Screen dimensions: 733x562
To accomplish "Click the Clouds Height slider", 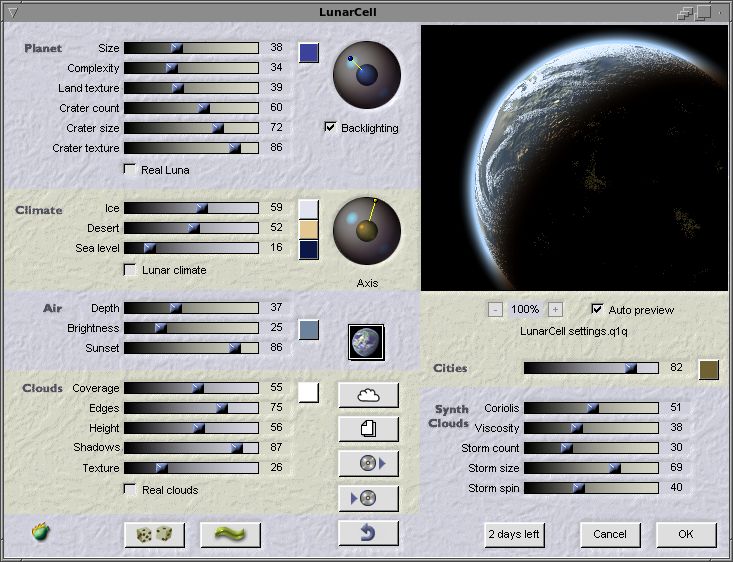I will click(191, 428).
